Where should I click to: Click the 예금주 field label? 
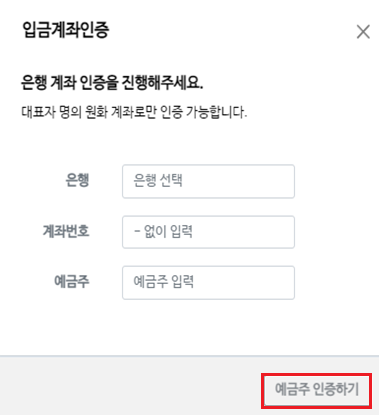point(72,282)
